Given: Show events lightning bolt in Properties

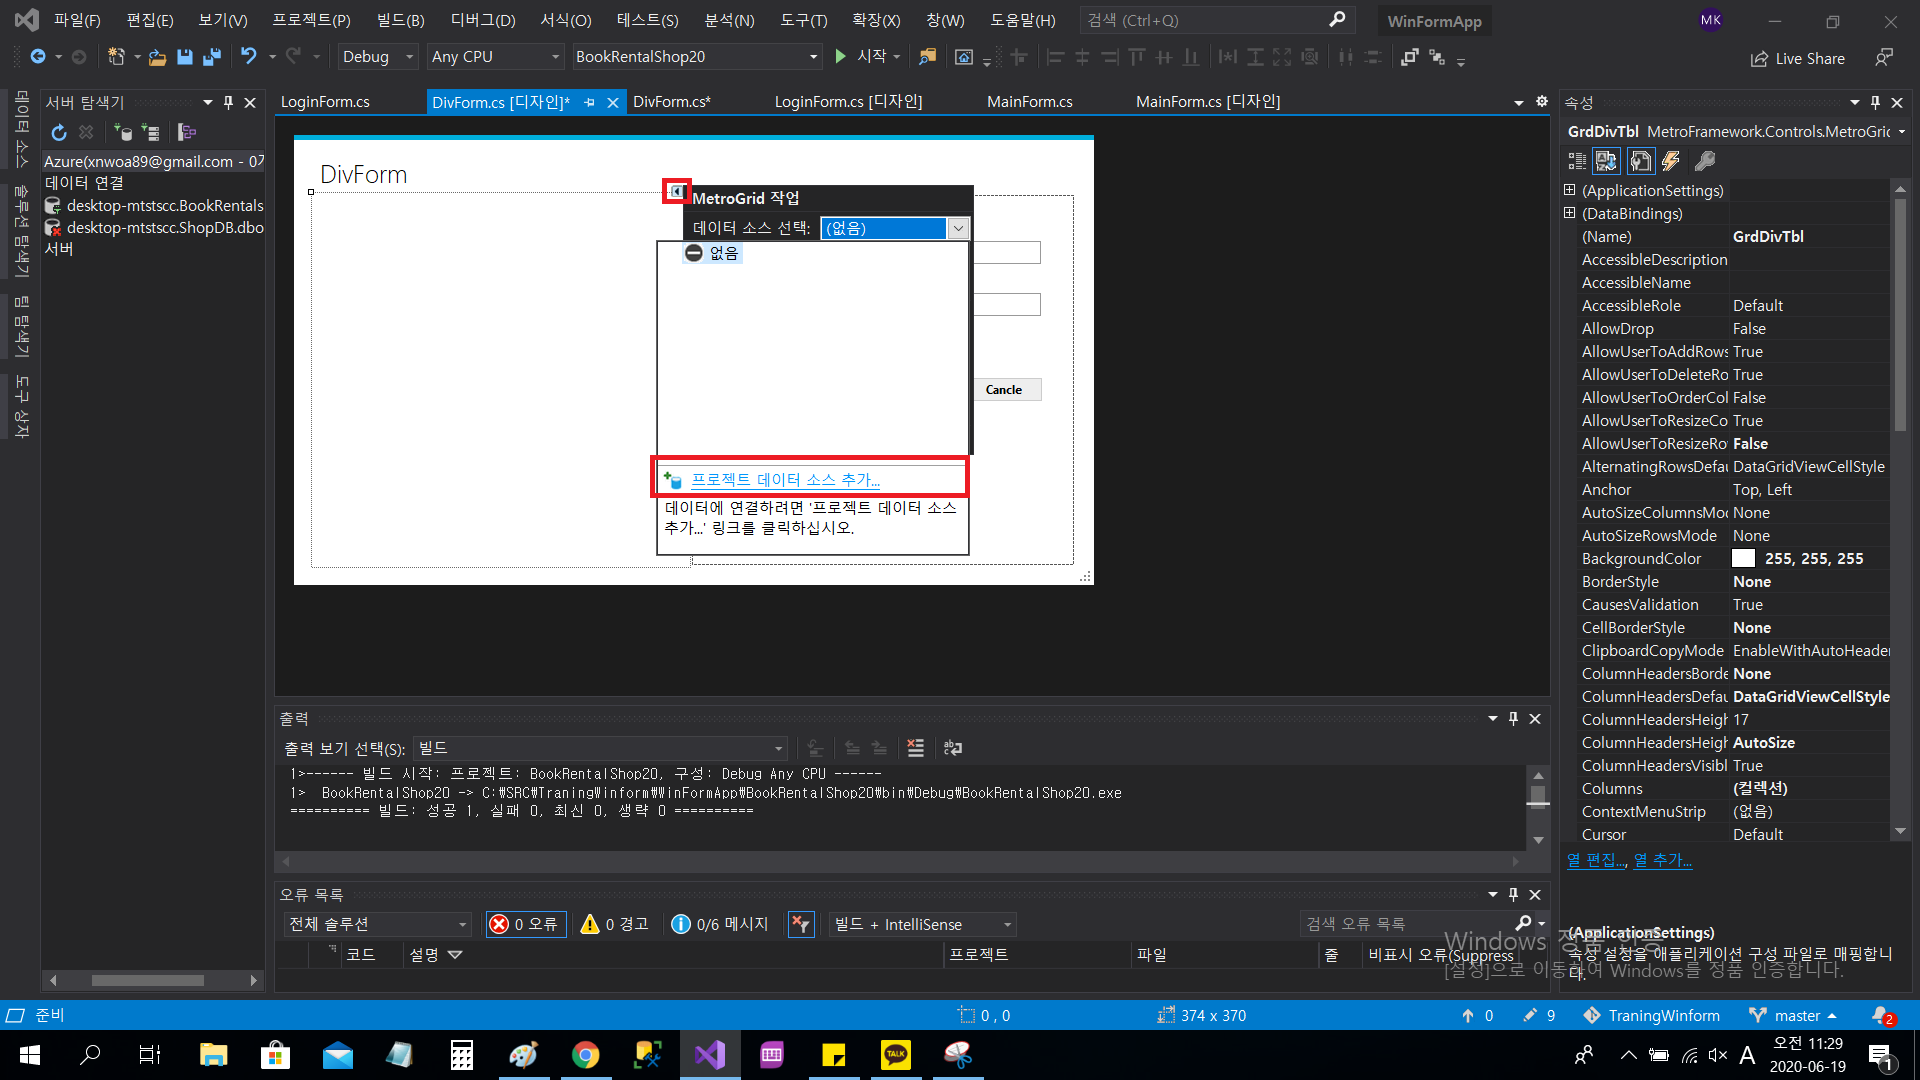Looking at the screenshot, I should (1671, 161).
